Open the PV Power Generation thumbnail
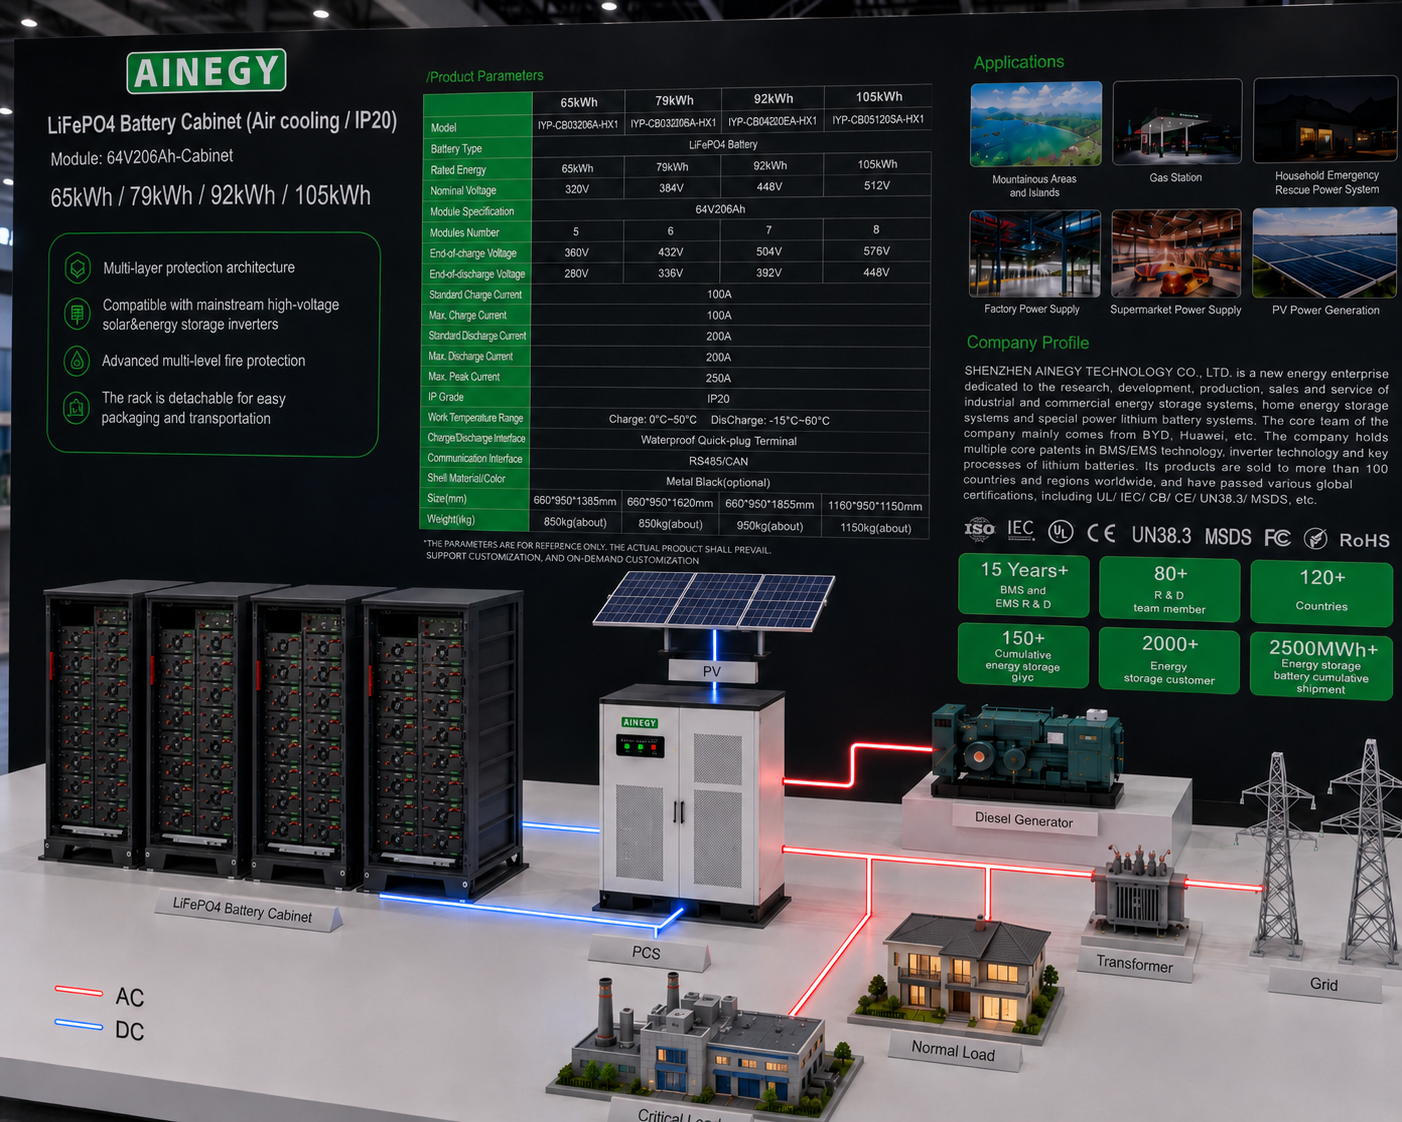 (x=1324, y=252)
